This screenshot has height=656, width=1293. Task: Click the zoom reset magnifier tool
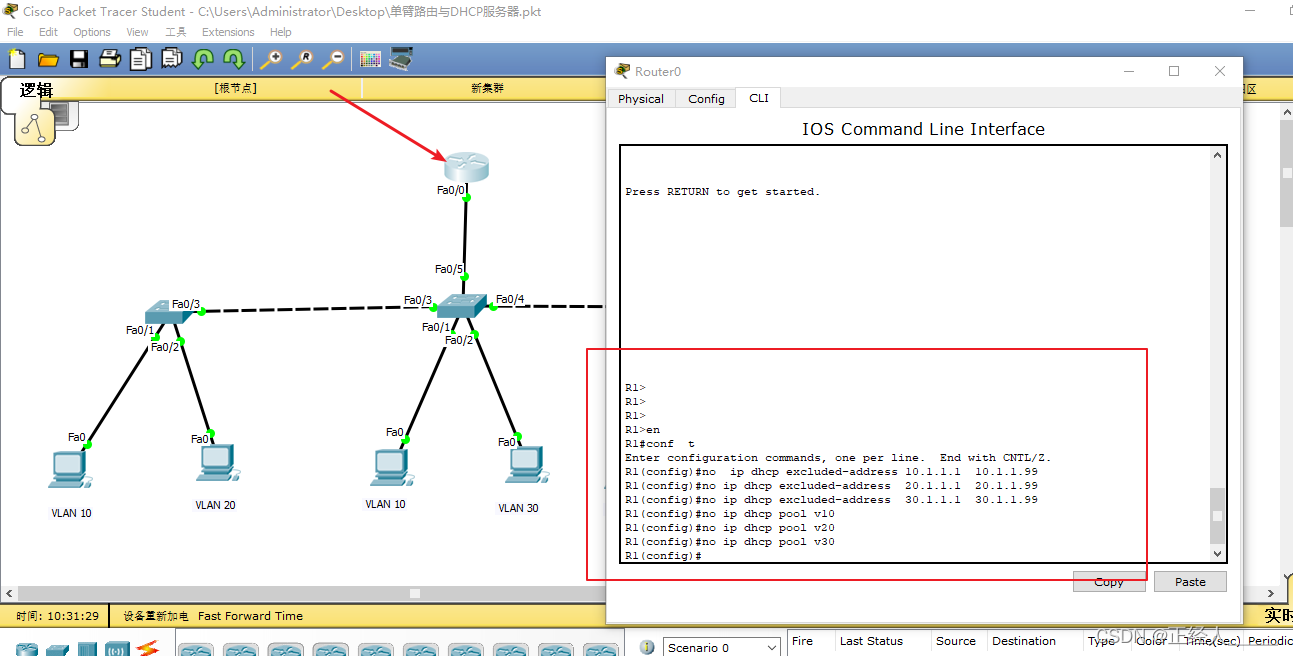pos(302,58)
